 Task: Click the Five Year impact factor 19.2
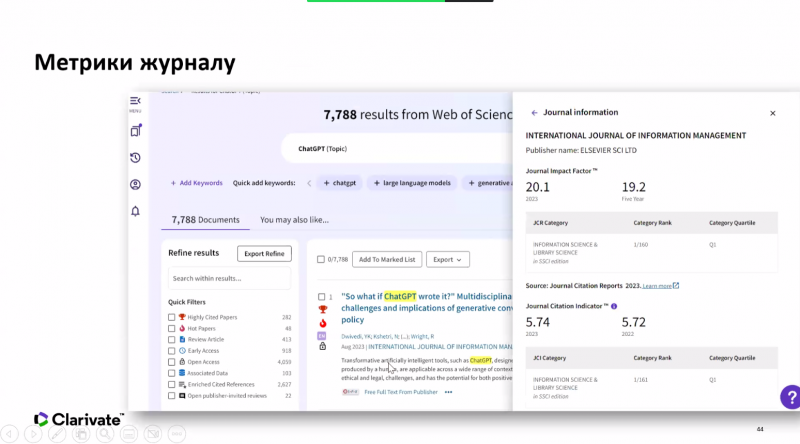click(x=634, y=187)
